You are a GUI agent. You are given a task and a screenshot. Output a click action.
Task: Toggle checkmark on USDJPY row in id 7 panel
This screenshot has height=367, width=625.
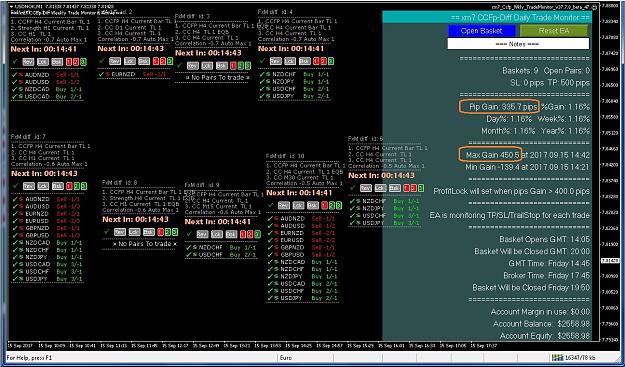click(15, 279)
